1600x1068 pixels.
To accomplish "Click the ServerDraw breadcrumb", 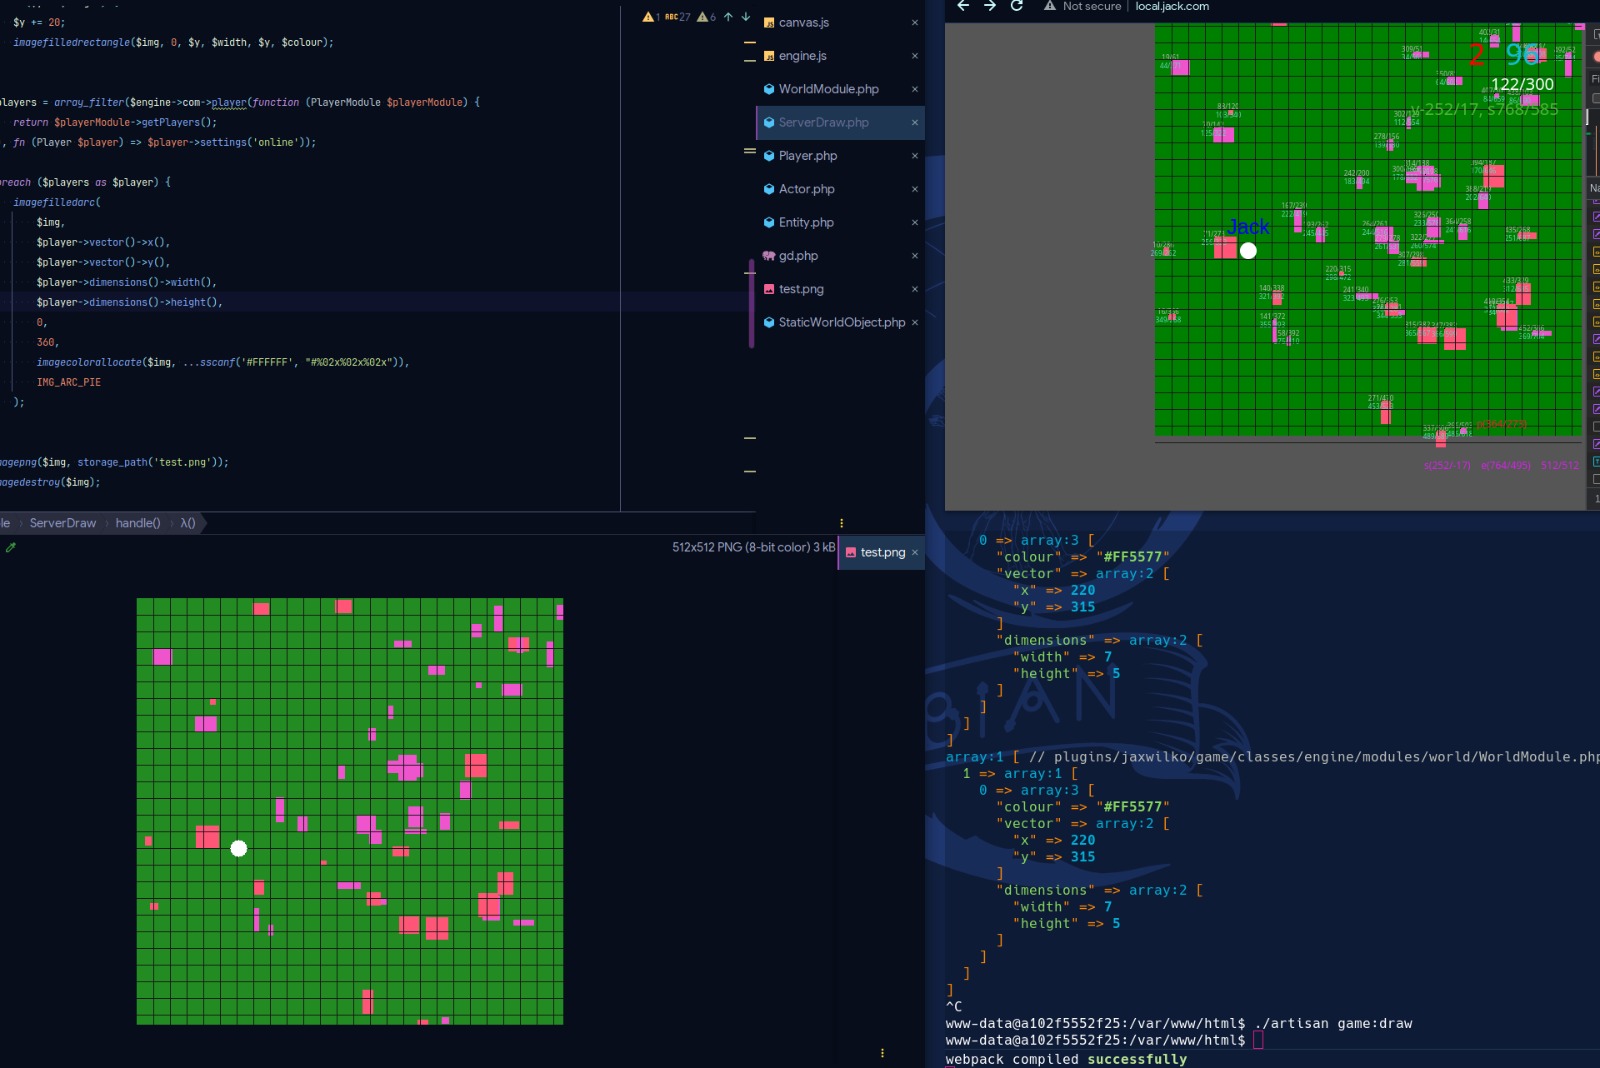I will [63, 523].
